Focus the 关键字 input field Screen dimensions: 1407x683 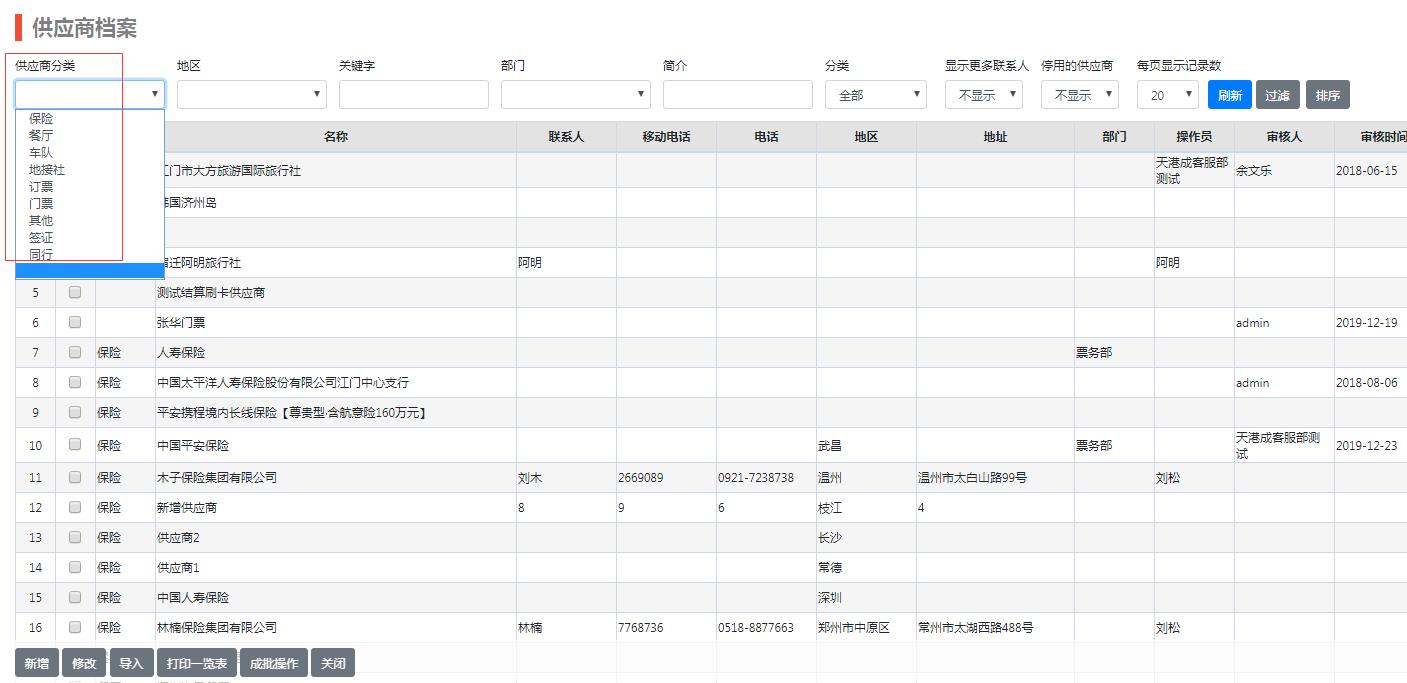[414, 94]
